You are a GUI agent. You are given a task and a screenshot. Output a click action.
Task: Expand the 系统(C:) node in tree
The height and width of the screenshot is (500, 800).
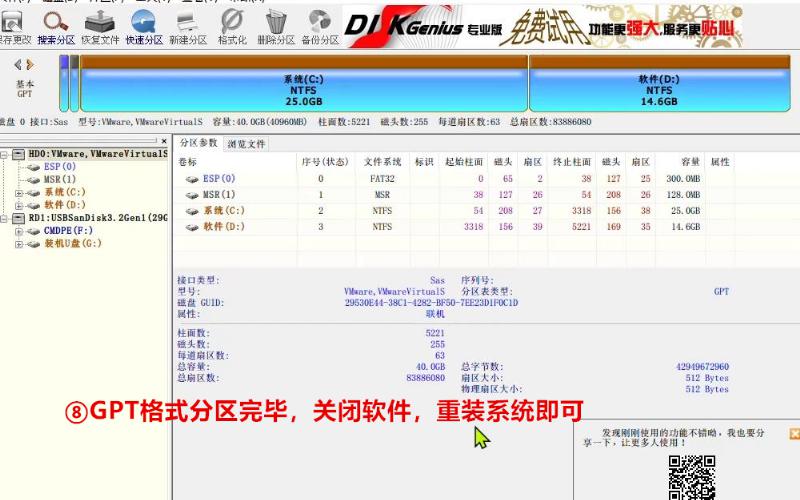tap(19, 192)
